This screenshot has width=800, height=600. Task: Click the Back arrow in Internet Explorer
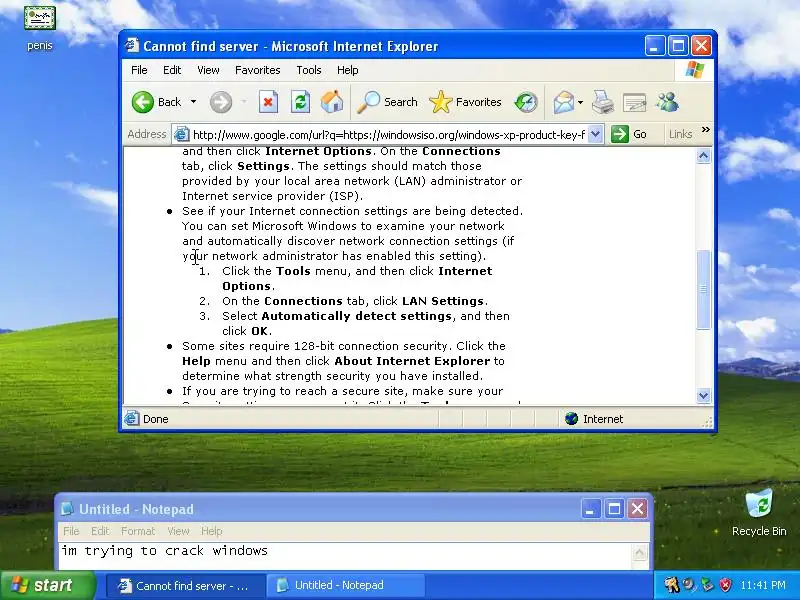click(x=143, y=102)
